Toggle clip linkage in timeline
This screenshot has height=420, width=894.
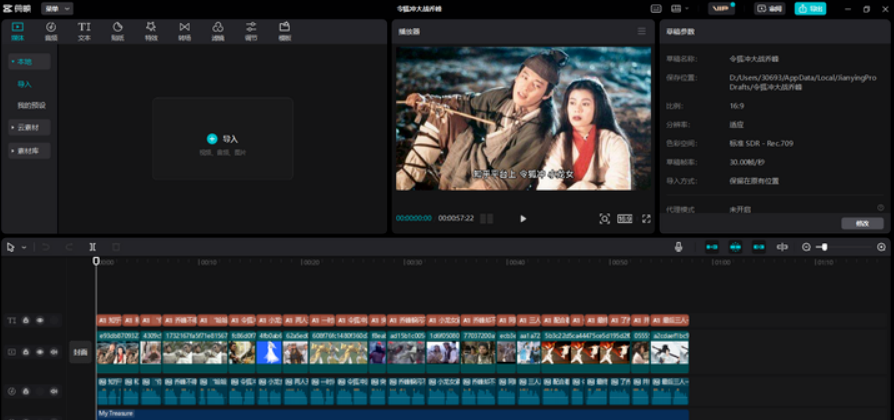pyautogui.click(x=759, y=247)
